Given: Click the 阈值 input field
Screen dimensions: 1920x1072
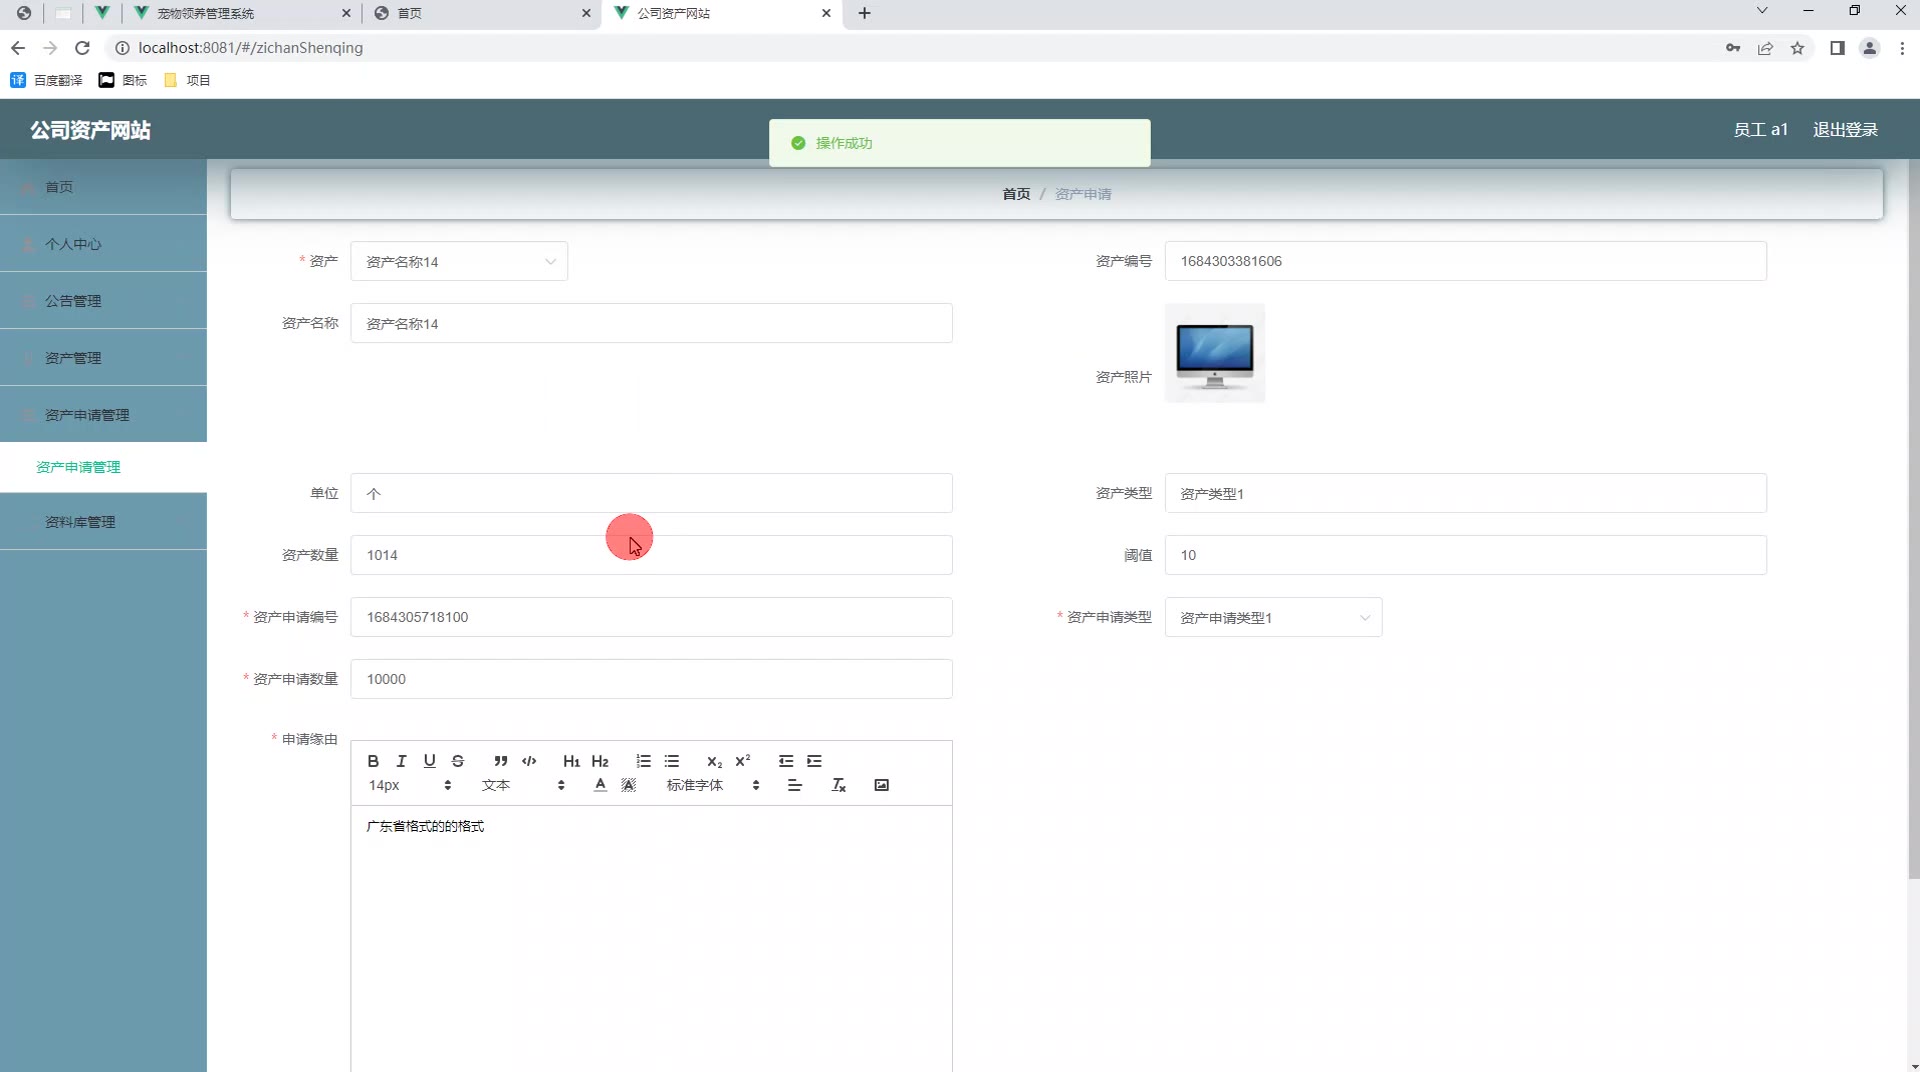Looking at the screenshot, I should pyautogui.click(x=1465, y=555).
